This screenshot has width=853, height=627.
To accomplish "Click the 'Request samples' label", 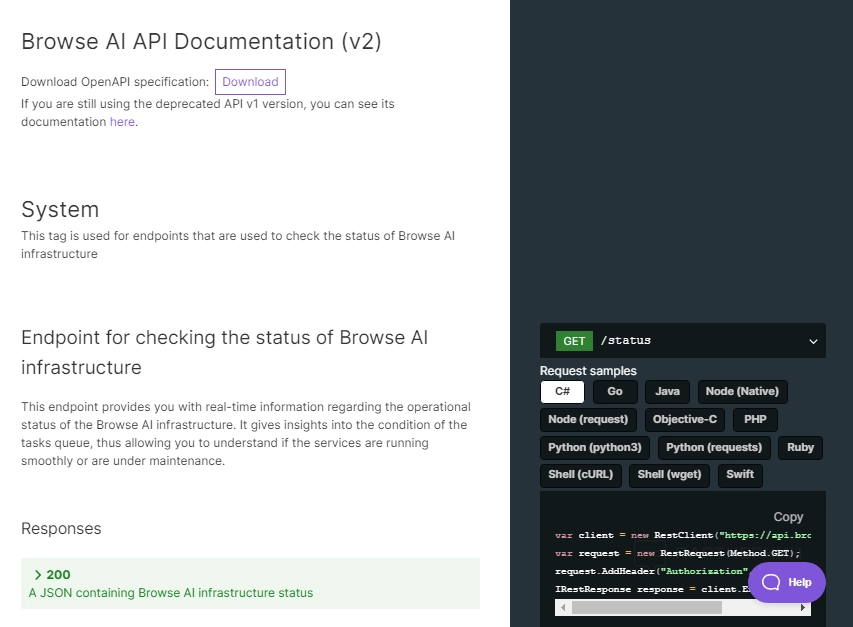I will 588,371.
